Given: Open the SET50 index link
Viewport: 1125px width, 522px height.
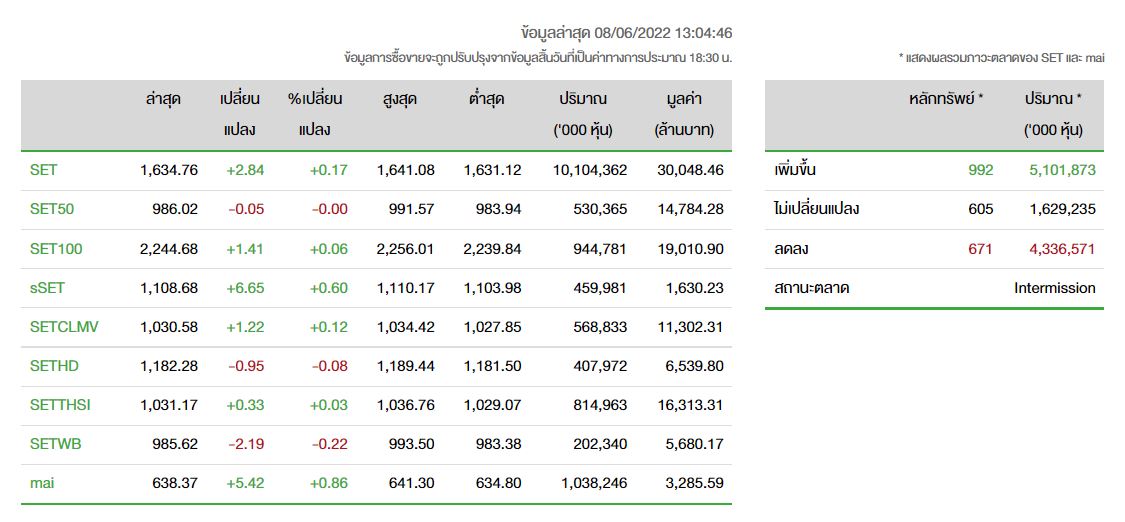Looking at the screenshot, I should (x=52, y=209).
